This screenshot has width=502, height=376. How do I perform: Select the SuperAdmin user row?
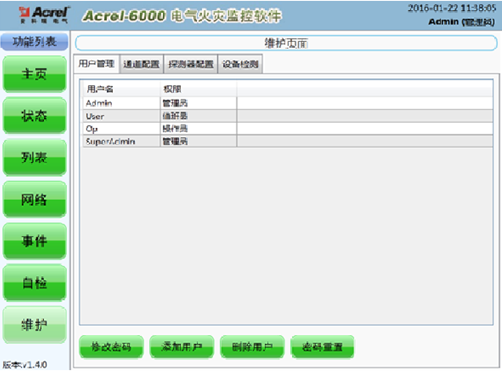[288, 141]
